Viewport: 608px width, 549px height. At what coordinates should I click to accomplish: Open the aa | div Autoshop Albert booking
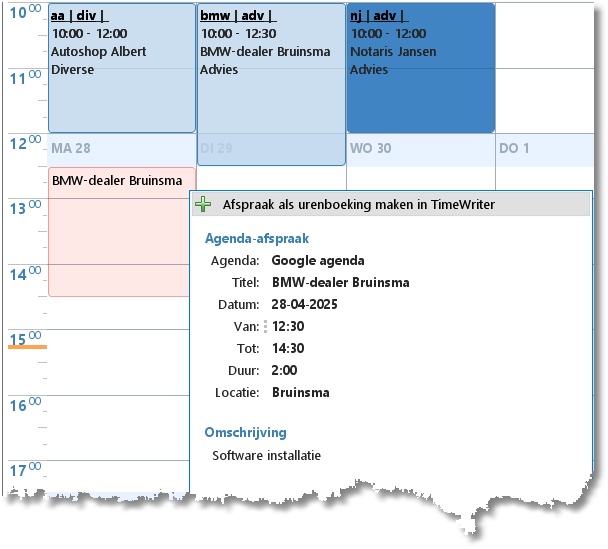click(122, 68)
